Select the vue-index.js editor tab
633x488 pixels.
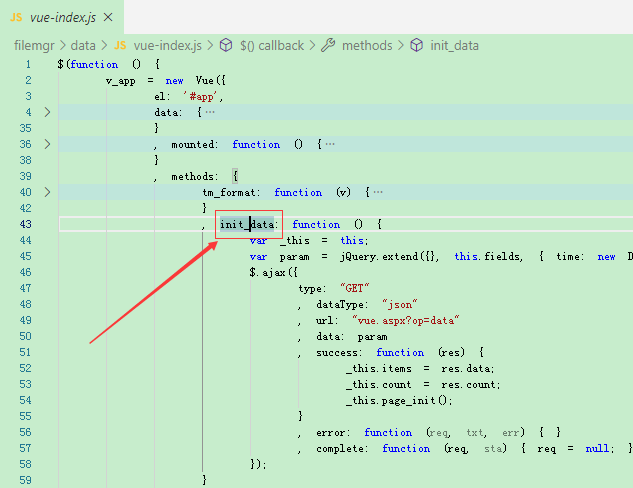pos(62,17)
